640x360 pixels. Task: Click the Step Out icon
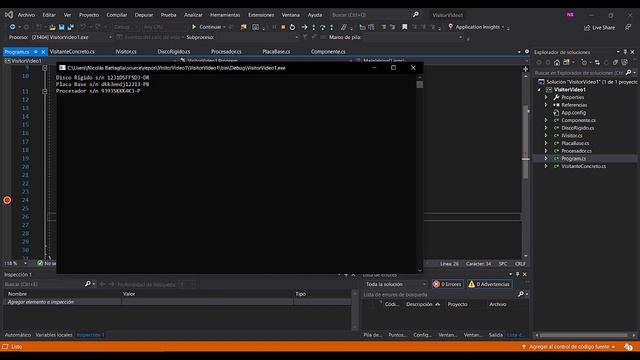(331, 27)
